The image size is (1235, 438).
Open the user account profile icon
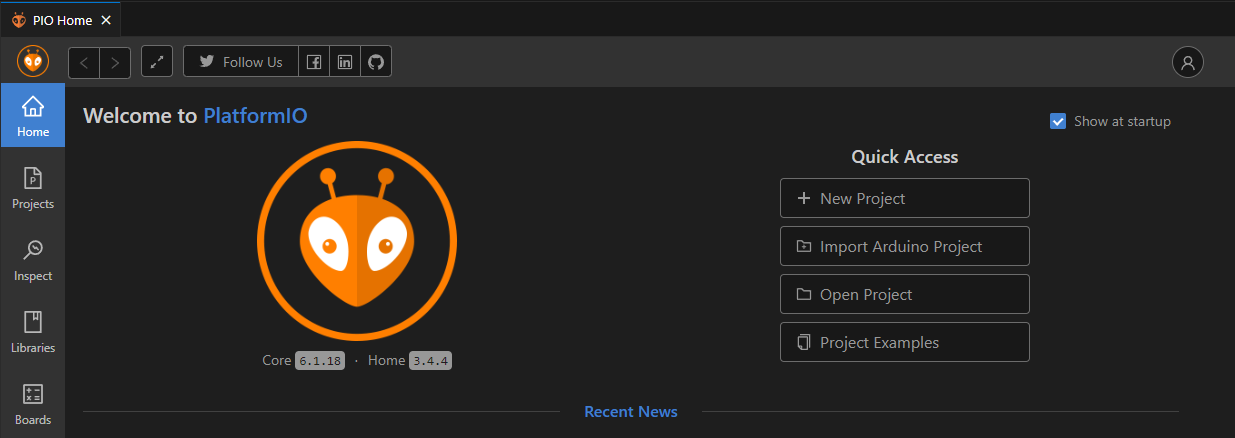(1188, 62)
